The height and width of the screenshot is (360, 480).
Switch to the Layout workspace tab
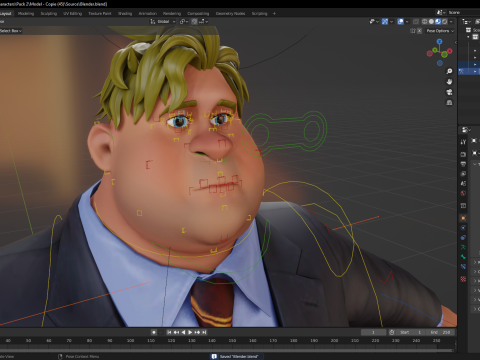click(x=6, y=13)
